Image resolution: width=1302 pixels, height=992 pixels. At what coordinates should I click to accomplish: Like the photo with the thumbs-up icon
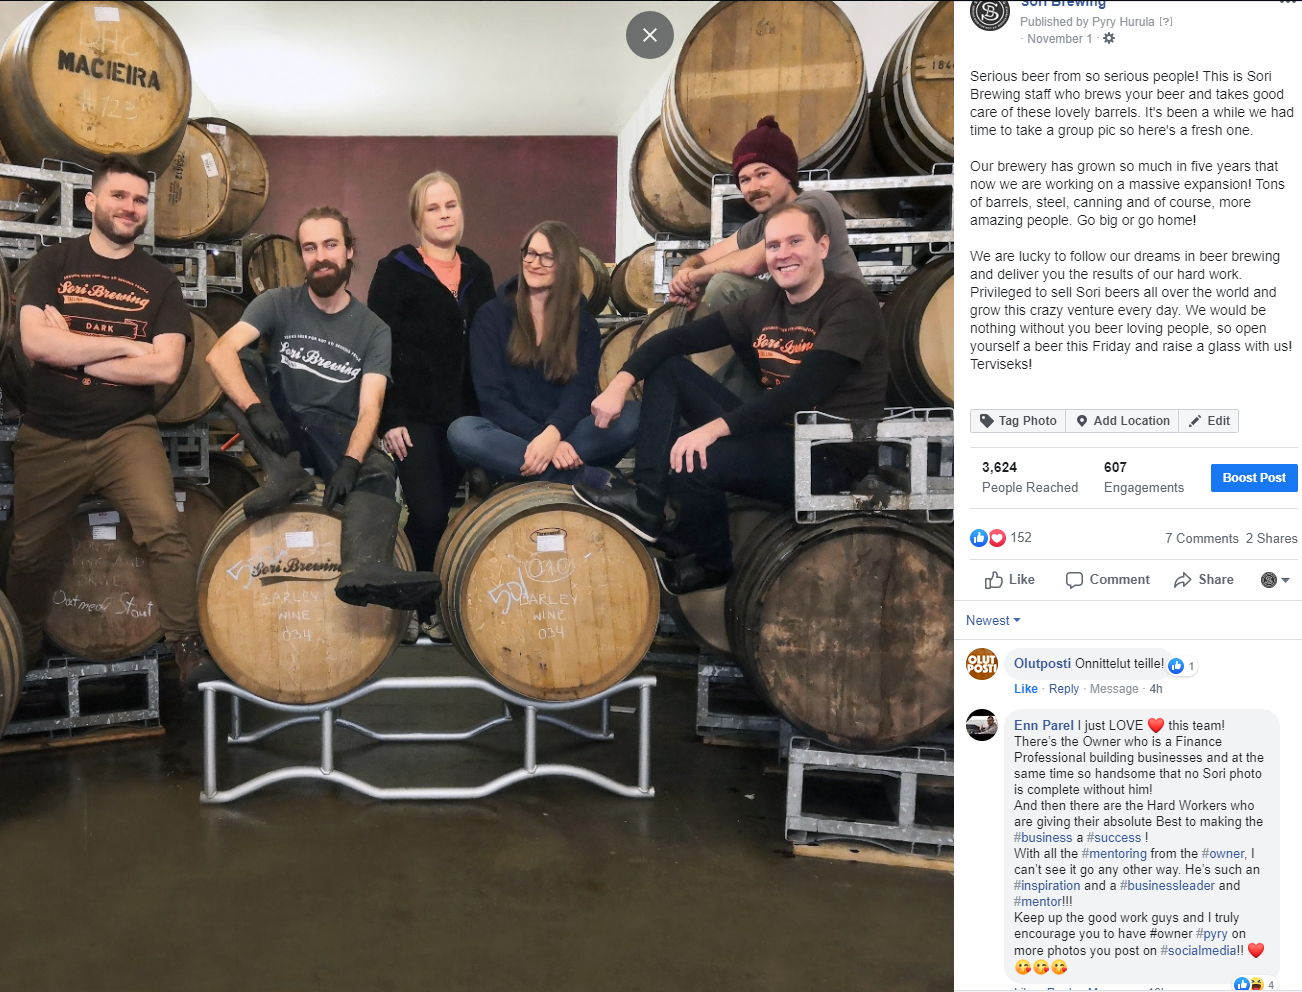point(1010,580)
